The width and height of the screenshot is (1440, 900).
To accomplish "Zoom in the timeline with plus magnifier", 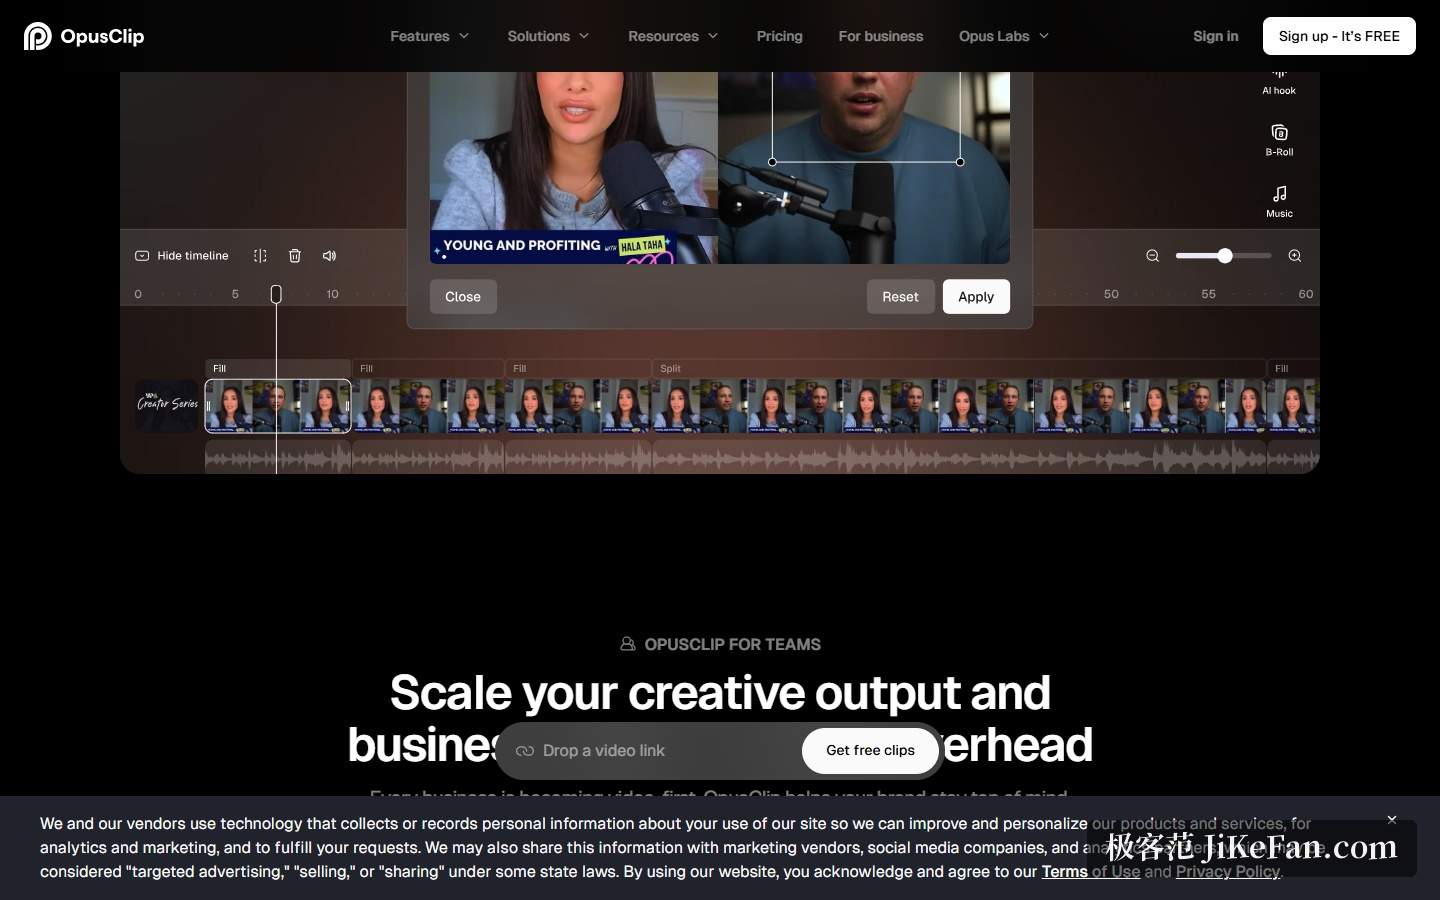I will coord(1295,256).
